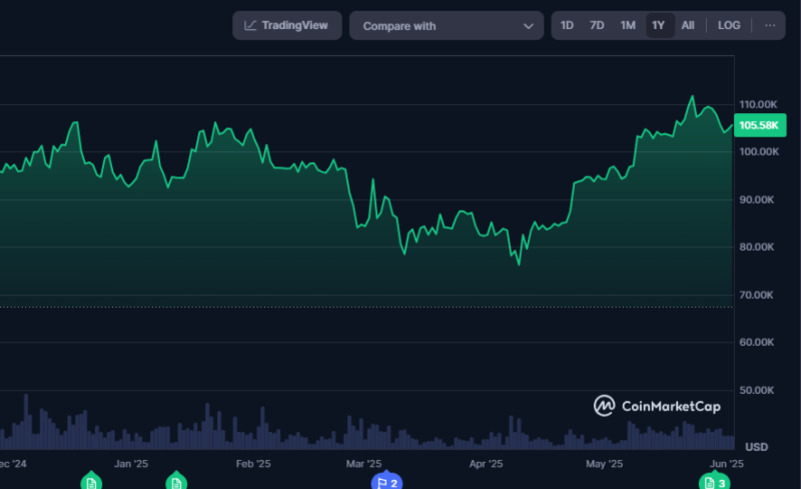Image resolution: width=801 pixels, height=489 pixels.
Task: Click the price peak above 110.00K
Action: pyautogui.click(x=691, y=97)
